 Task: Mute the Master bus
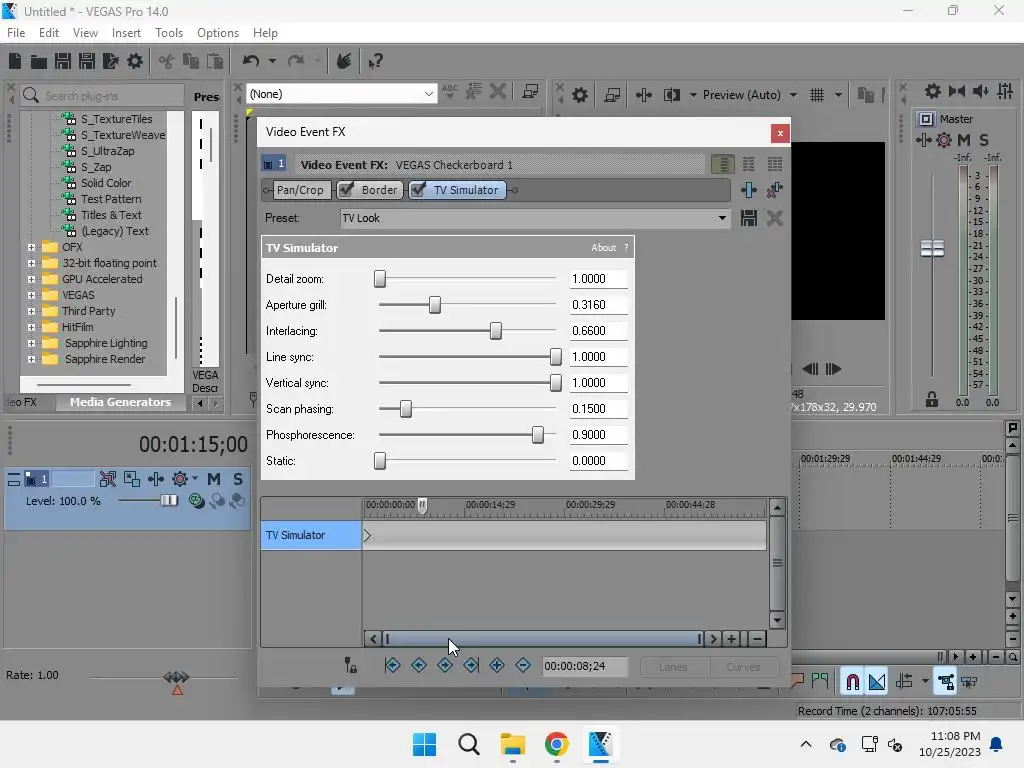pyautogui.click(x=964, y=140)
